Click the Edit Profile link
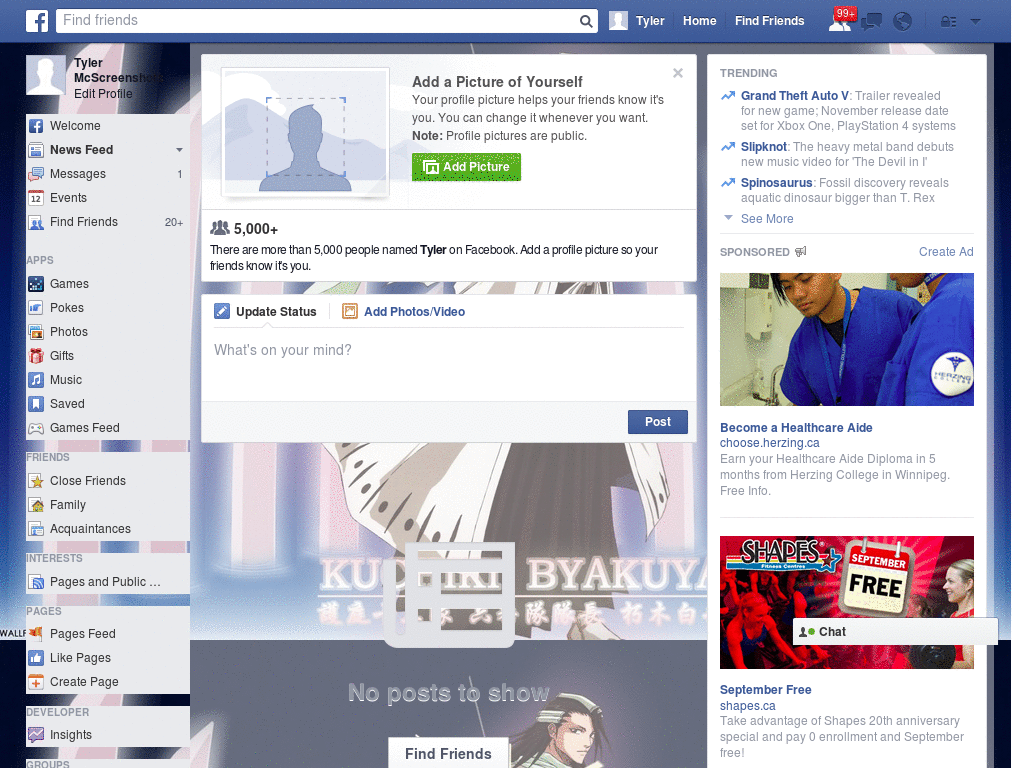This screenshot has height=768, width=1024. (103, 93)
